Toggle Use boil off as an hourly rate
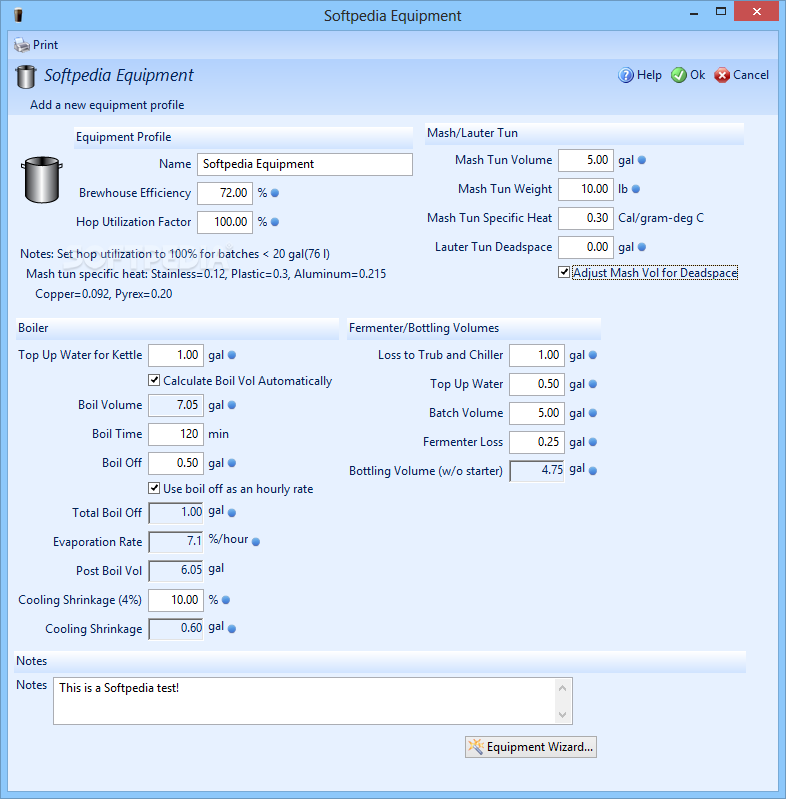 (x=154, y=488)
